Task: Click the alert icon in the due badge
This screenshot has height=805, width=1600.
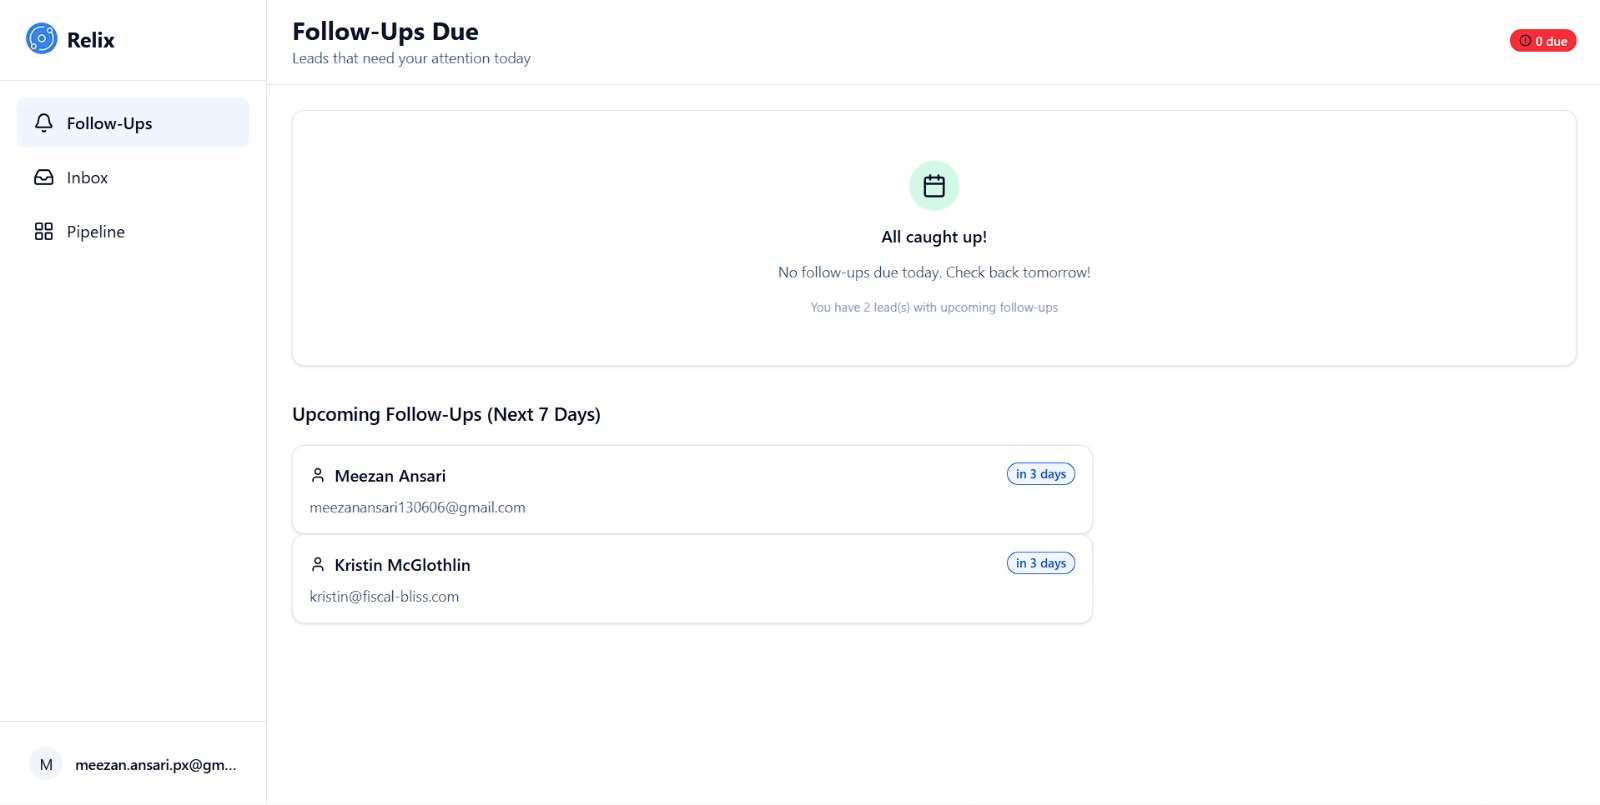Action: click(x=1525, y=41)
